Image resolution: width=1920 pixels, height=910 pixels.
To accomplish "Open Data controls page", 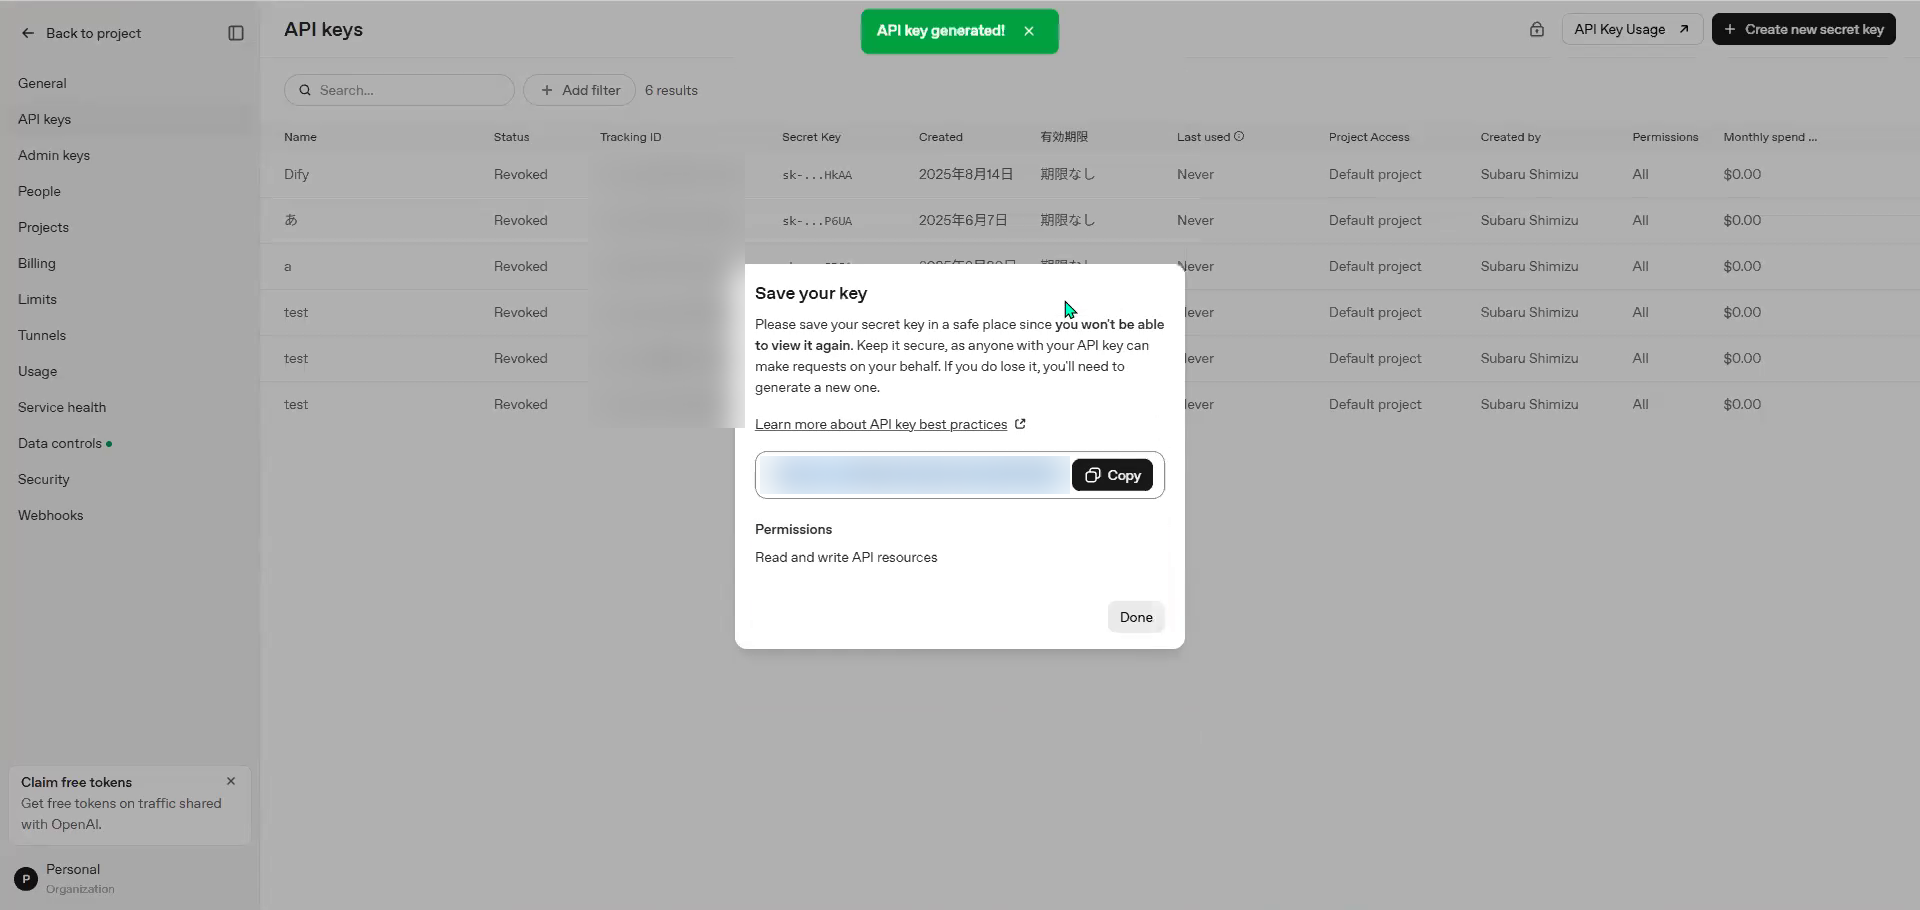I will tap(60, 443).
